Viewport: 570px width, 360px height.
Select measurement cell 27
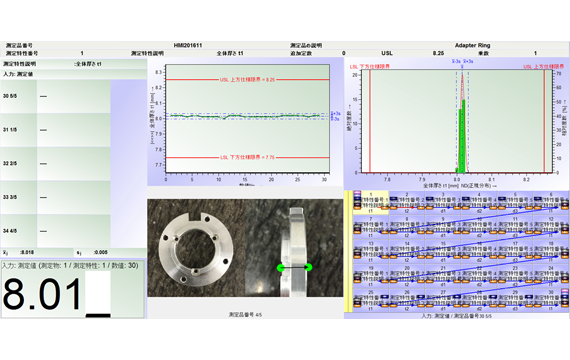pyautogui.click(x=443, y=300)
